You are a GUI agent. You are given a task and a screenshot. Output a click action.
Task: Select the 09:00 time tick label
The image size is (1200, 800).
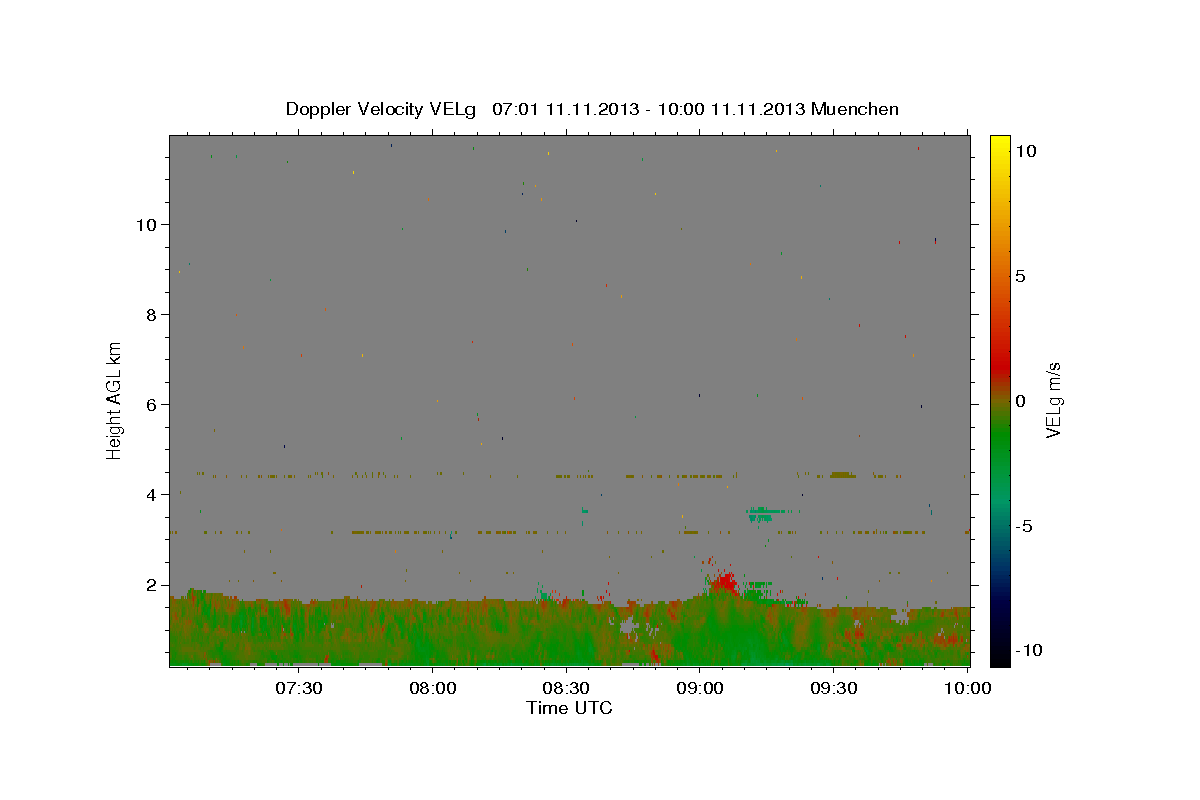tap(699, 688)
